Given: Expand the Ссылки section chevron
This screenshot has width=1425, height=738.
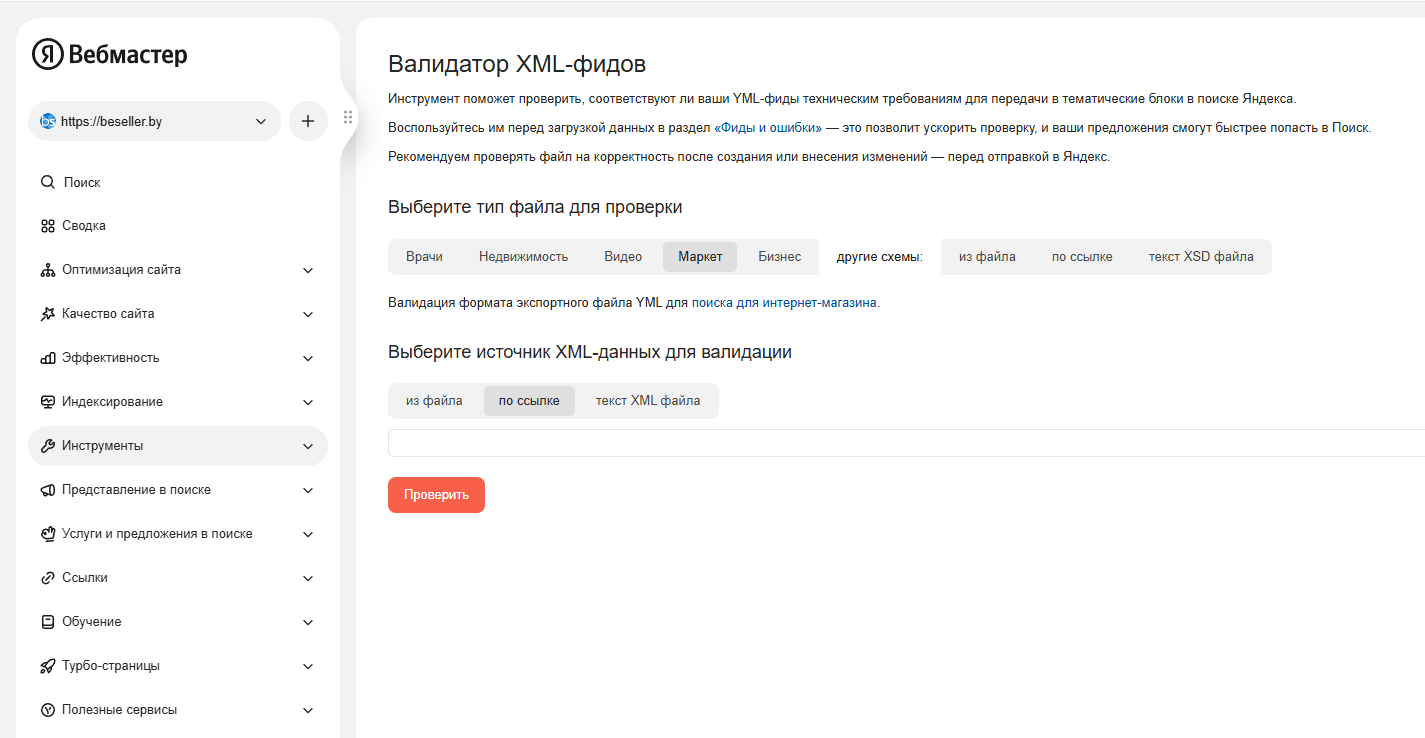Looking at the screenshot, I should coord(308,578).
